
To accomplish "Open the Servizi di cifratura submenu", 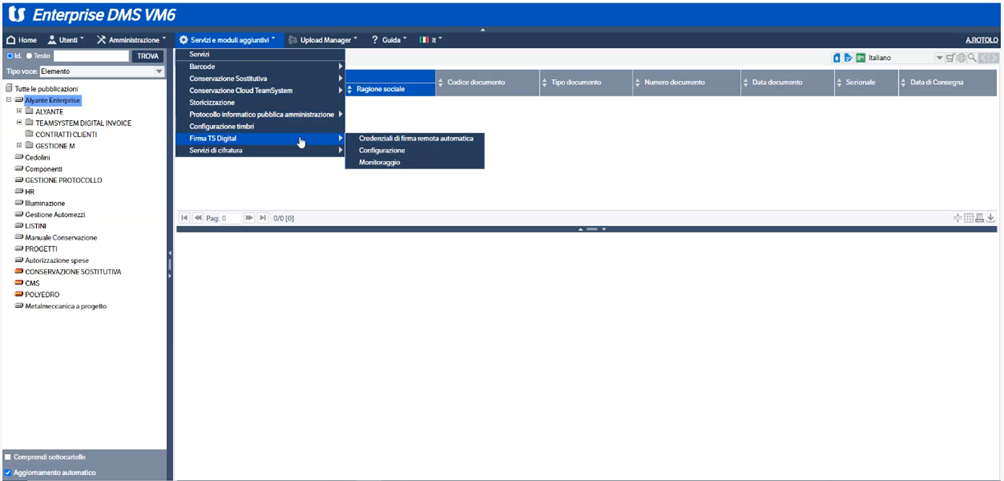I will [x=261, y=151].
